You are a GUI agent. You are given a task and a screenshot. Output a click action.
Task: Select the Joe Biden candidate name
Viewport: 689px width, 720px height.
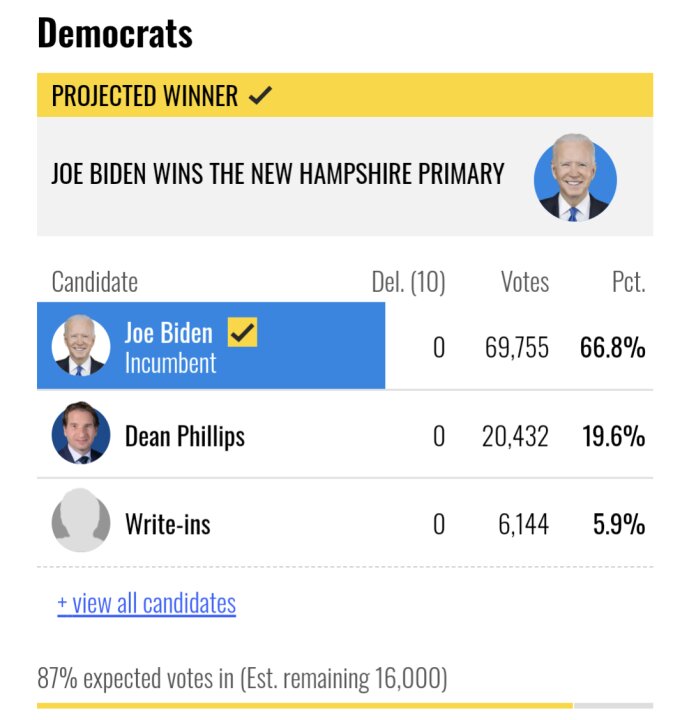click(169, 333)
